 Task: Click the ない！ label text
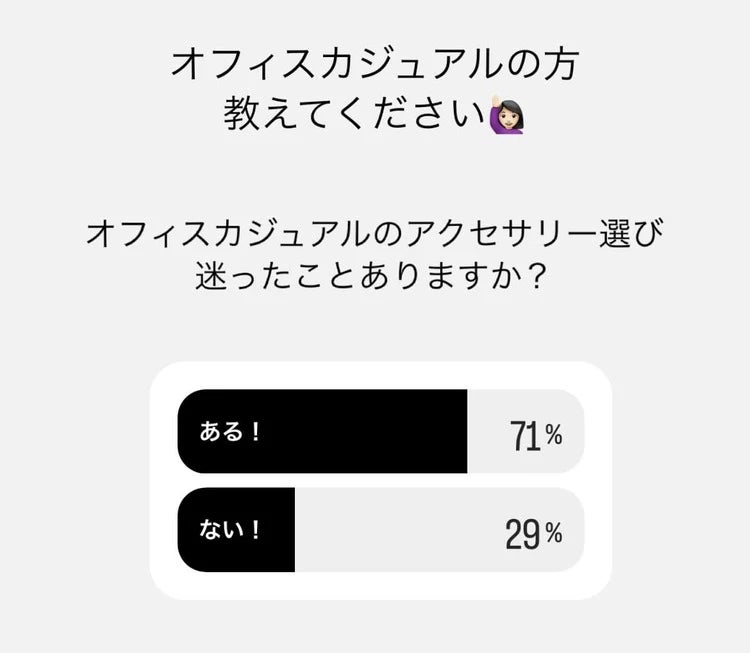coord(230,530)
